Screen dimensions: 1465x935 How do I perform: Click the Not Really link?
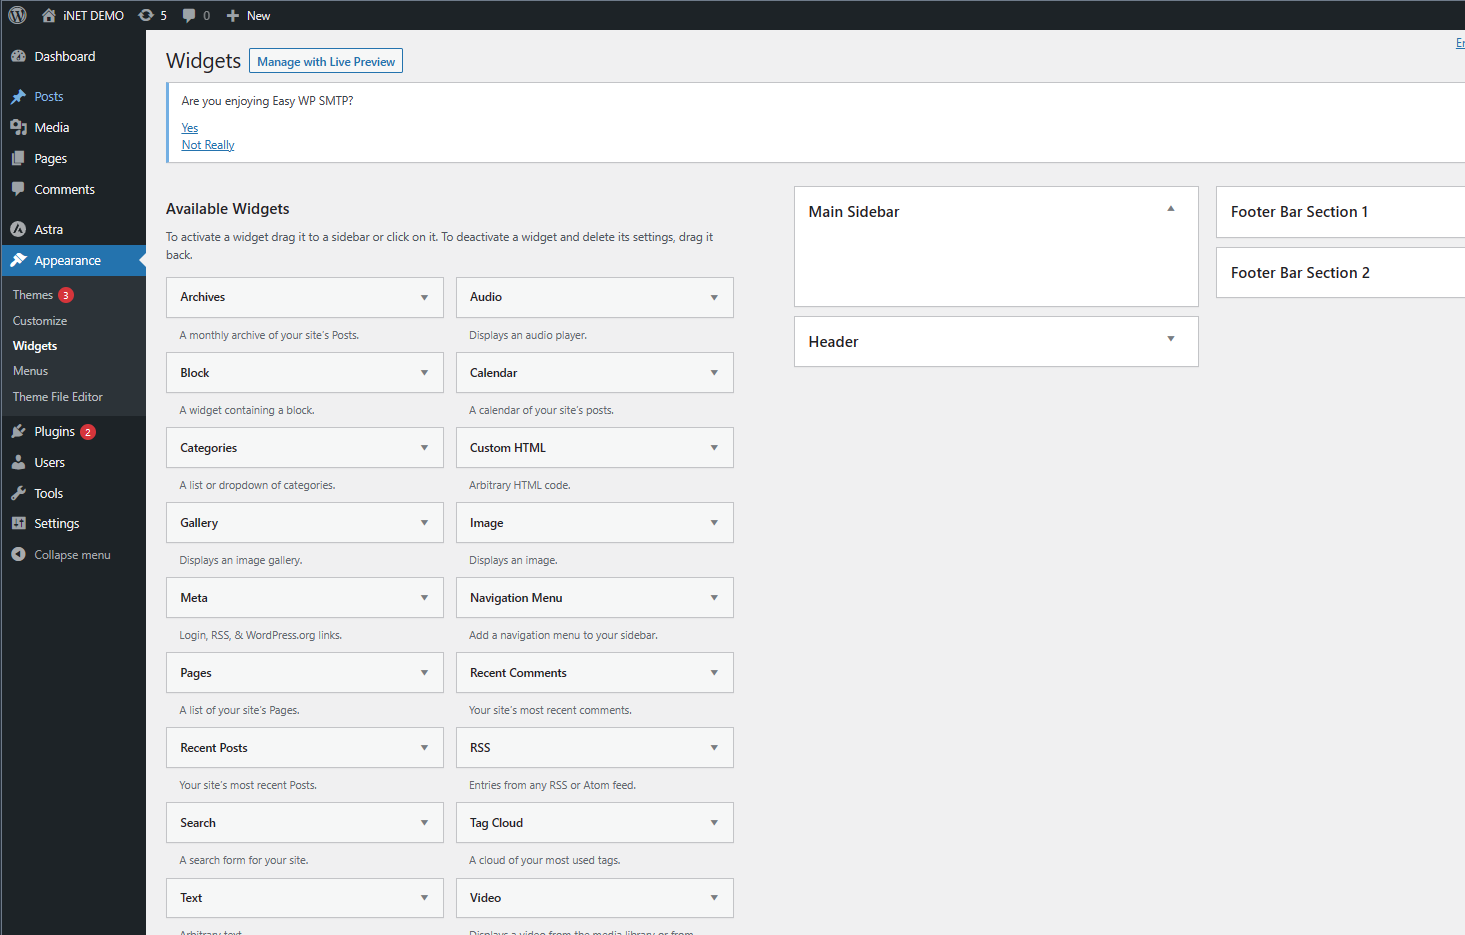208,145
